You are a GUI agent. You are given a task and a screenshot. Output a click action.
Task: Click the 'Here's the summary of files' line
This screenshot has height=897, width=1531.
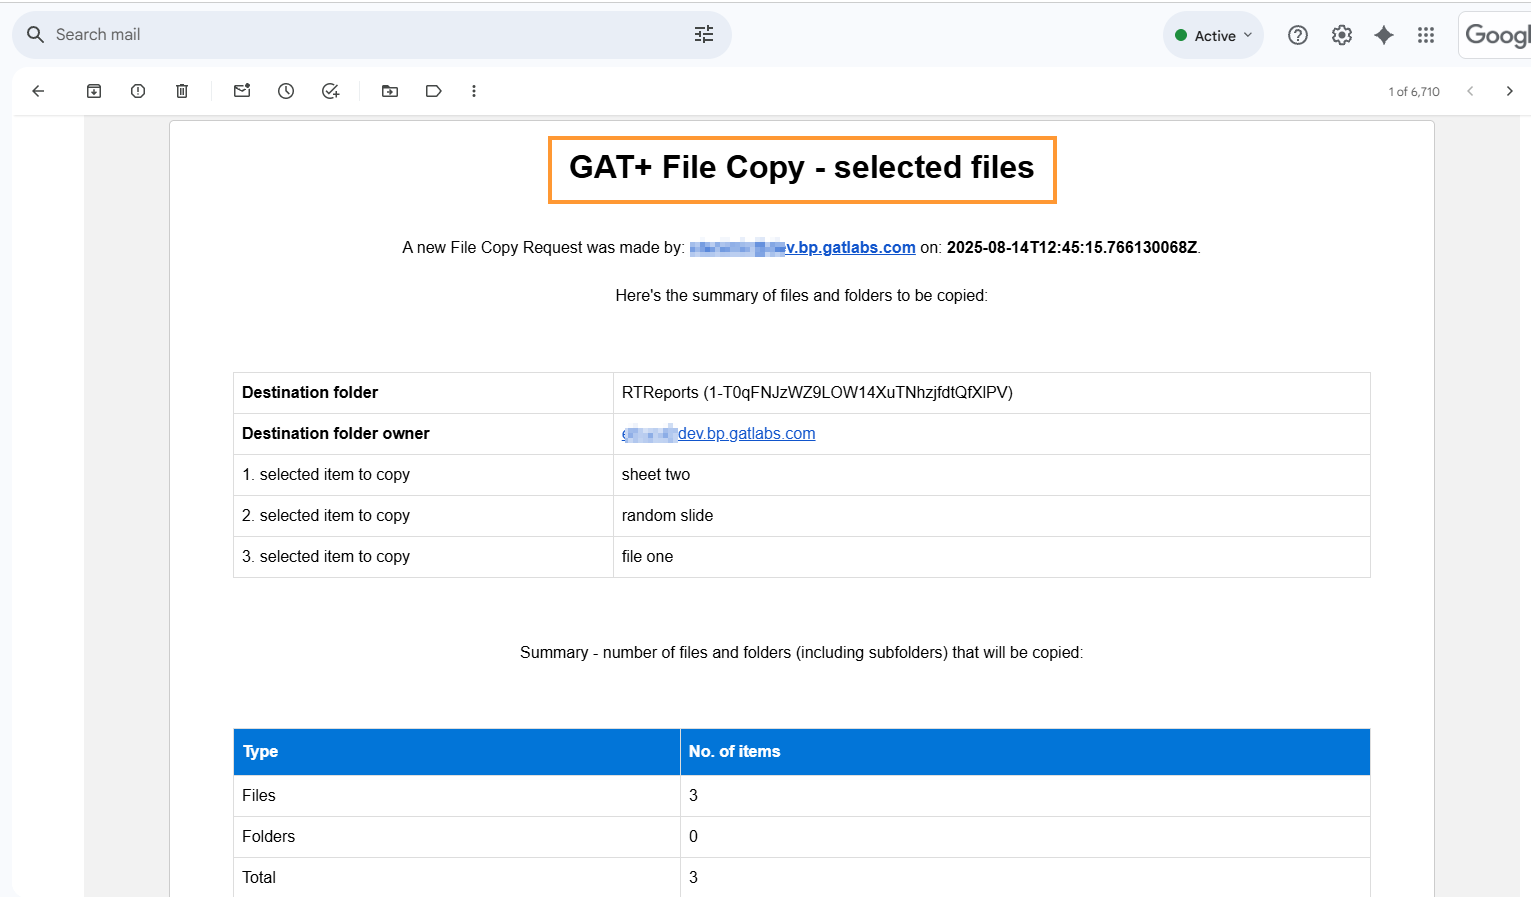802,295
